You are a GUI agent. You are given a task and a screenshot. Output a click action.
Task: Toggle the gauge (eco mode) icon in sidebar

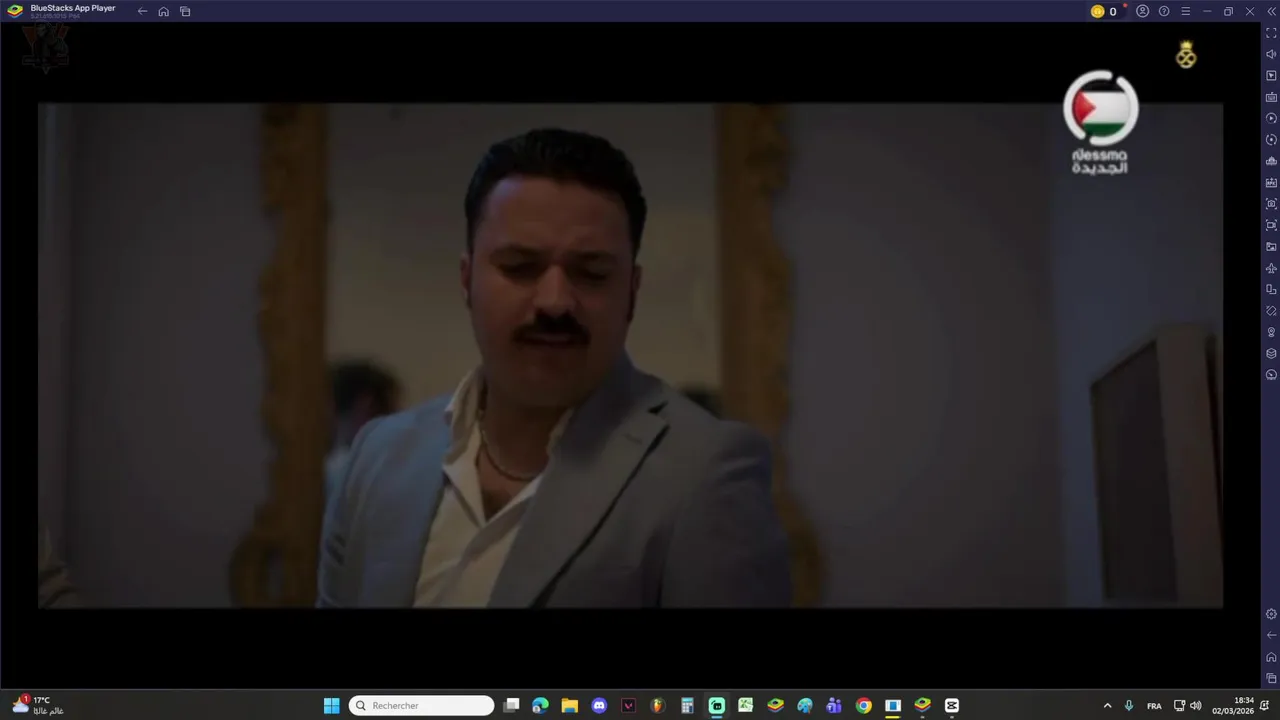(1271, 375)
